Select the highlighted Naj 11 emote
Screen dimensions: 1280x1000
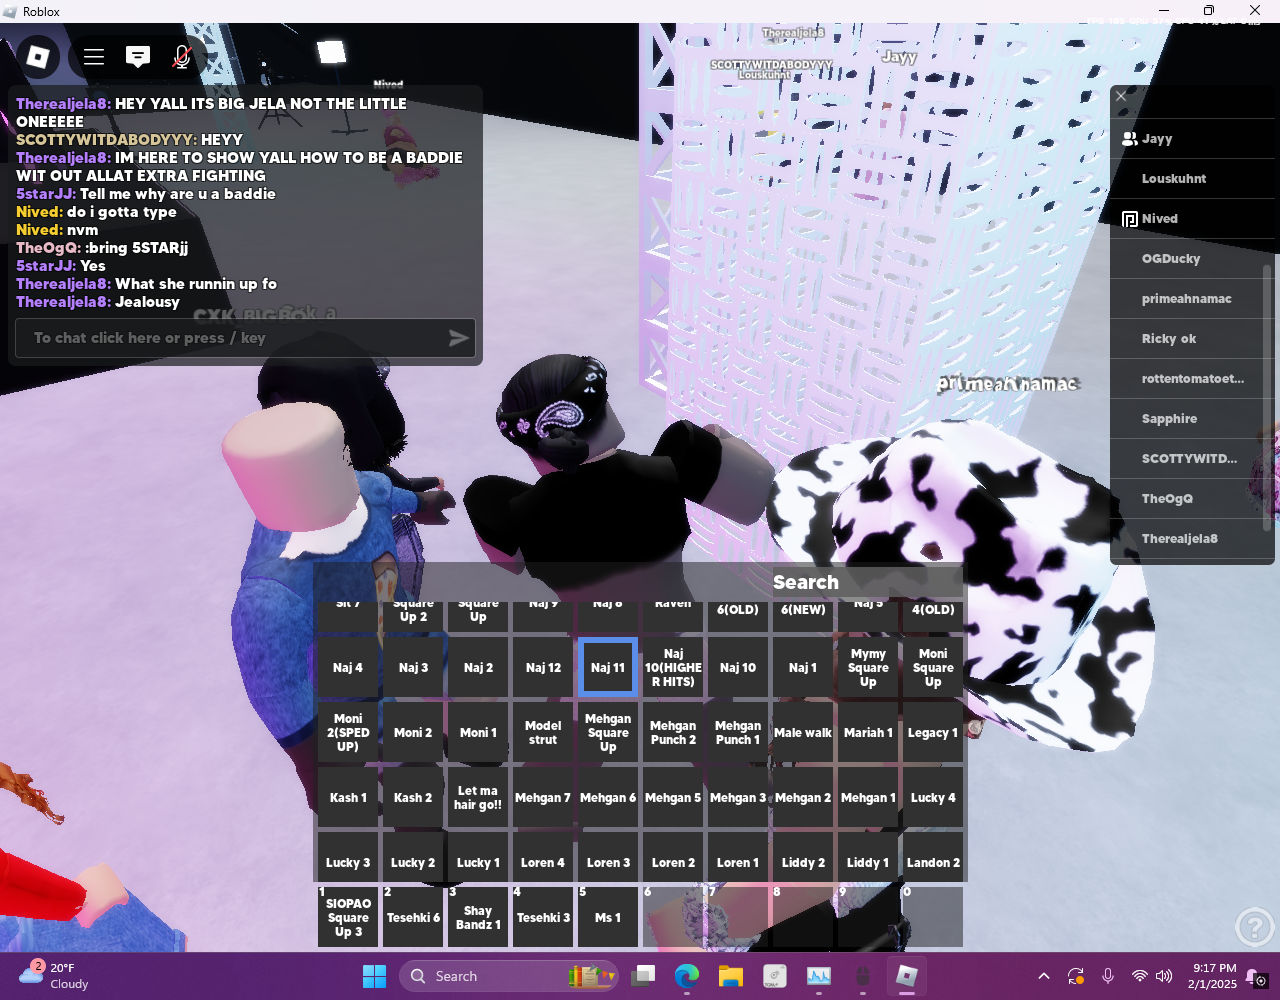[608, 668]
